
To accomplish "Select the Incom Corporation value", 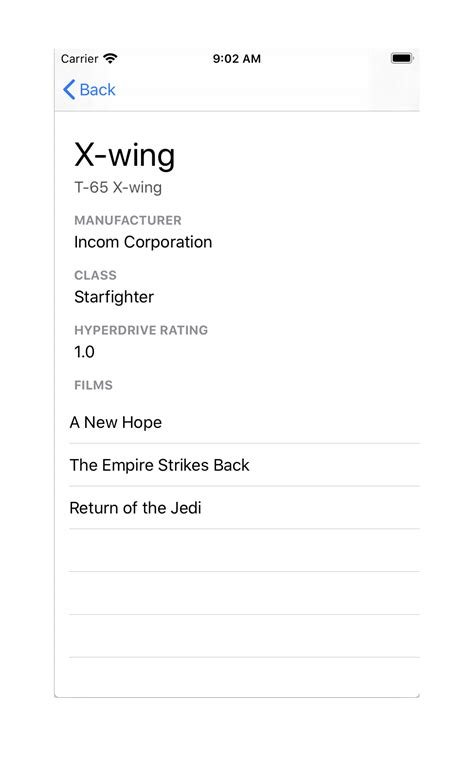I will pyautogui.click(x=143, y=242).
